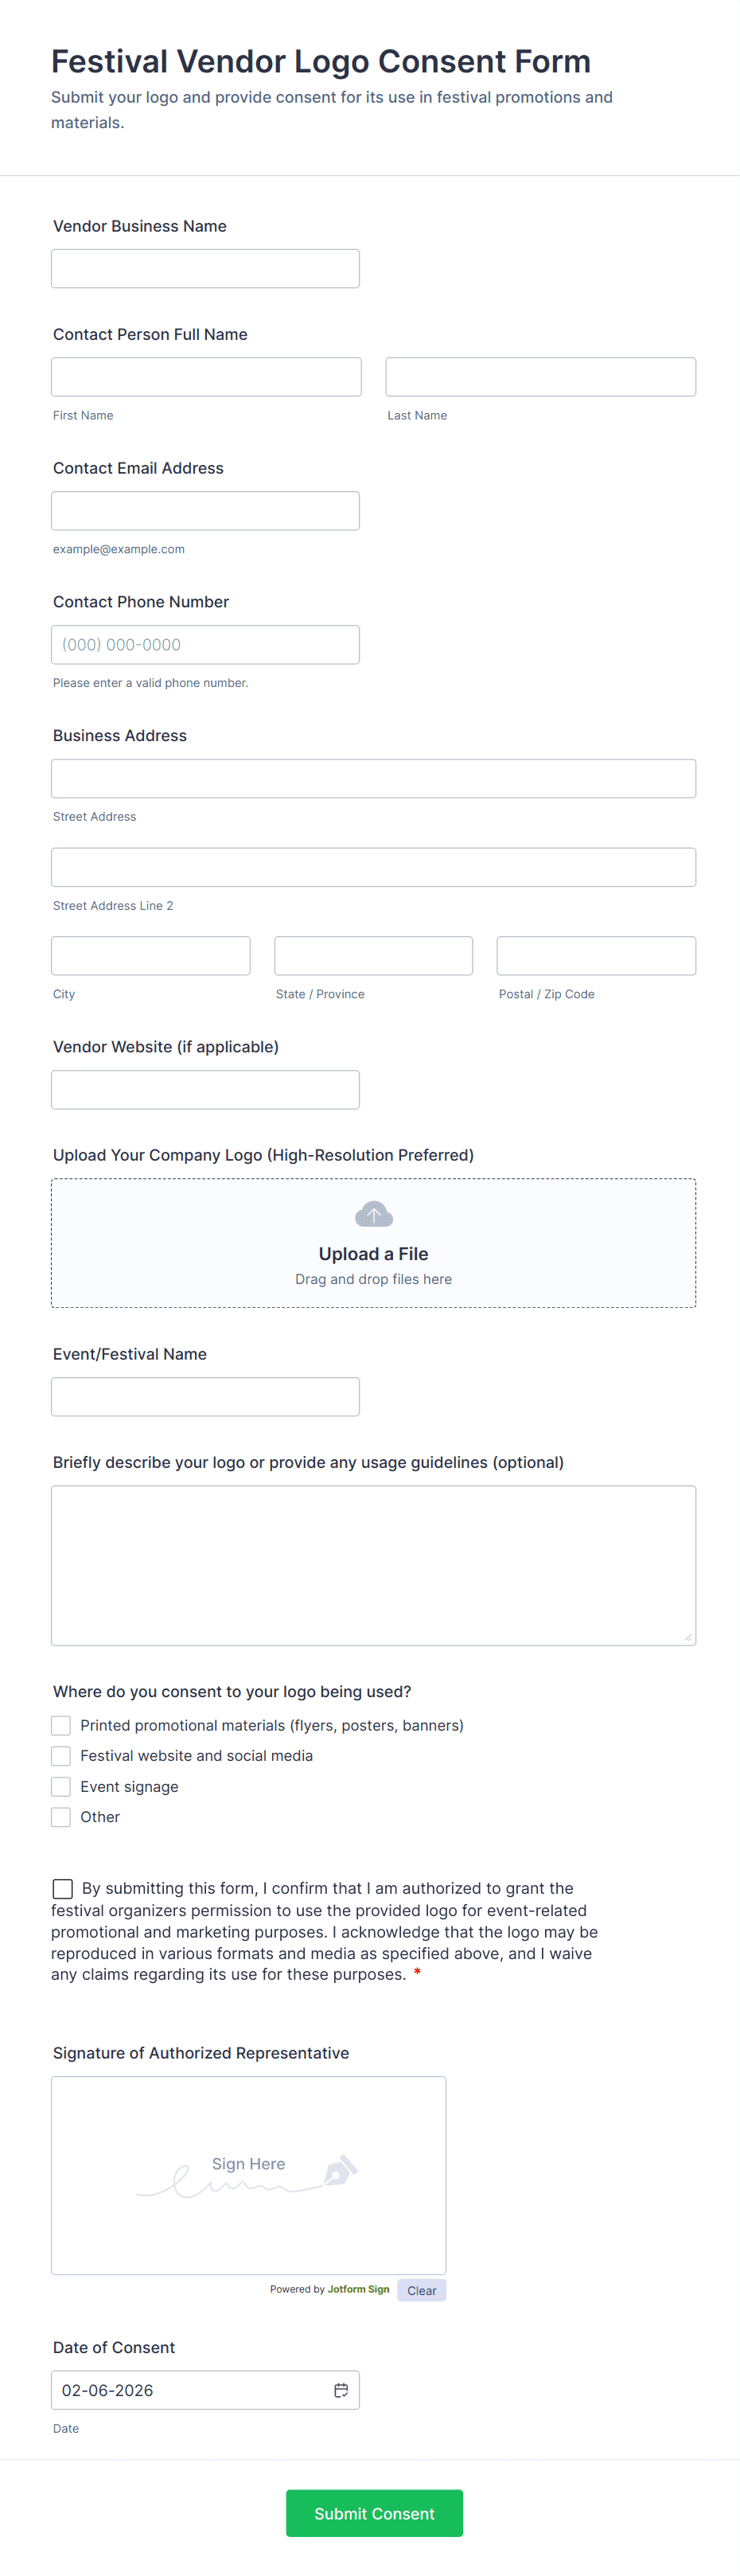Check the Event signage option
Screen dimensions: 740x2576
click(61, 1786)
